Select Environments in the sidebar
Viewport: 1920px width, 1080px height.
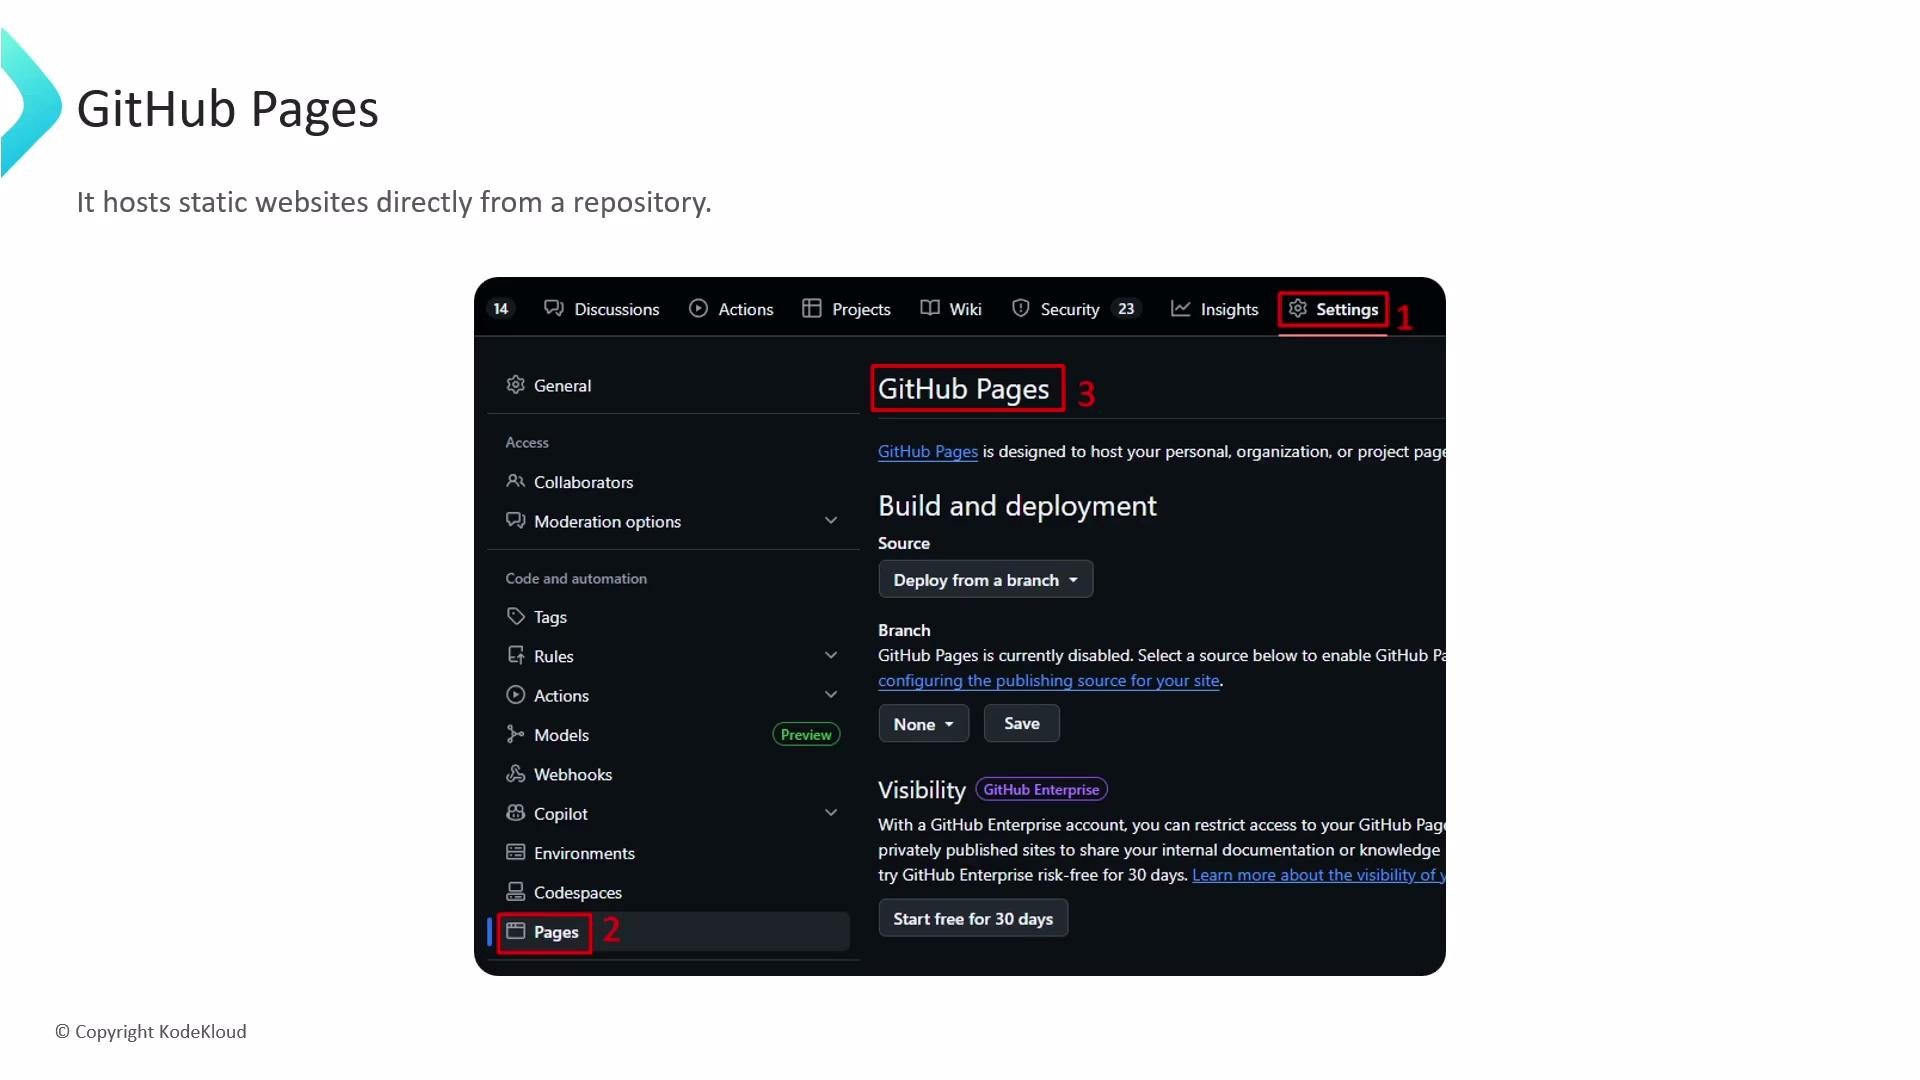672,853
